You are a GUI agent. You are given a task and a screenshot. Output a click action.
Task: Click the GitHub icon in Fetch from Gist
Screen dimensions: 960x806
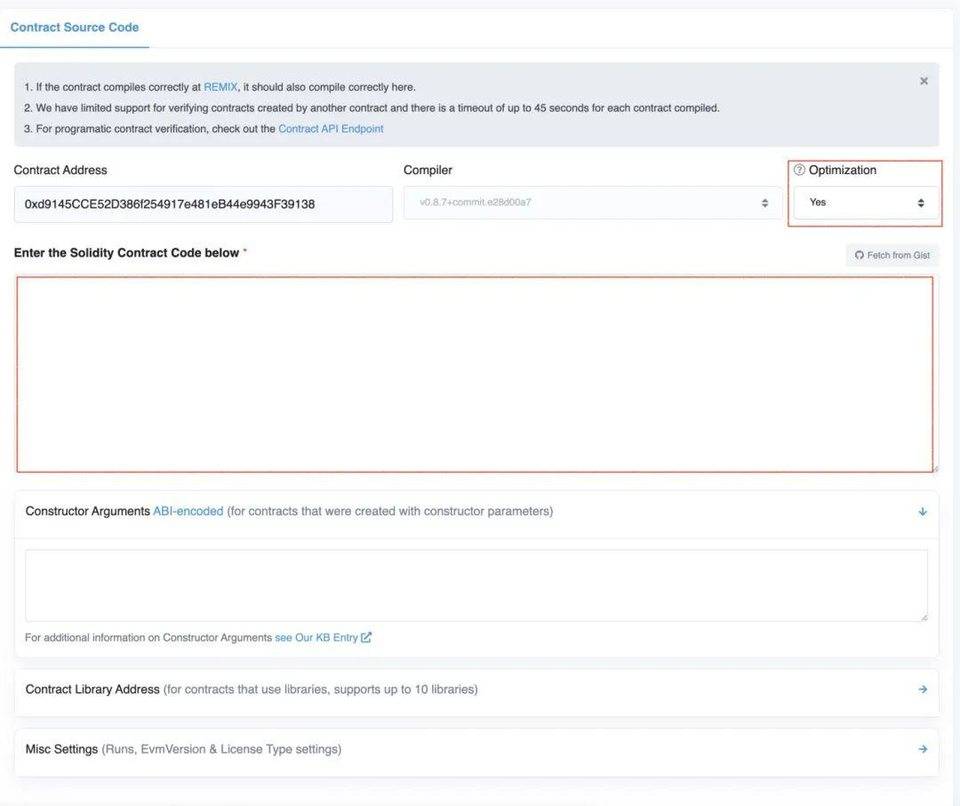[859, 255]
